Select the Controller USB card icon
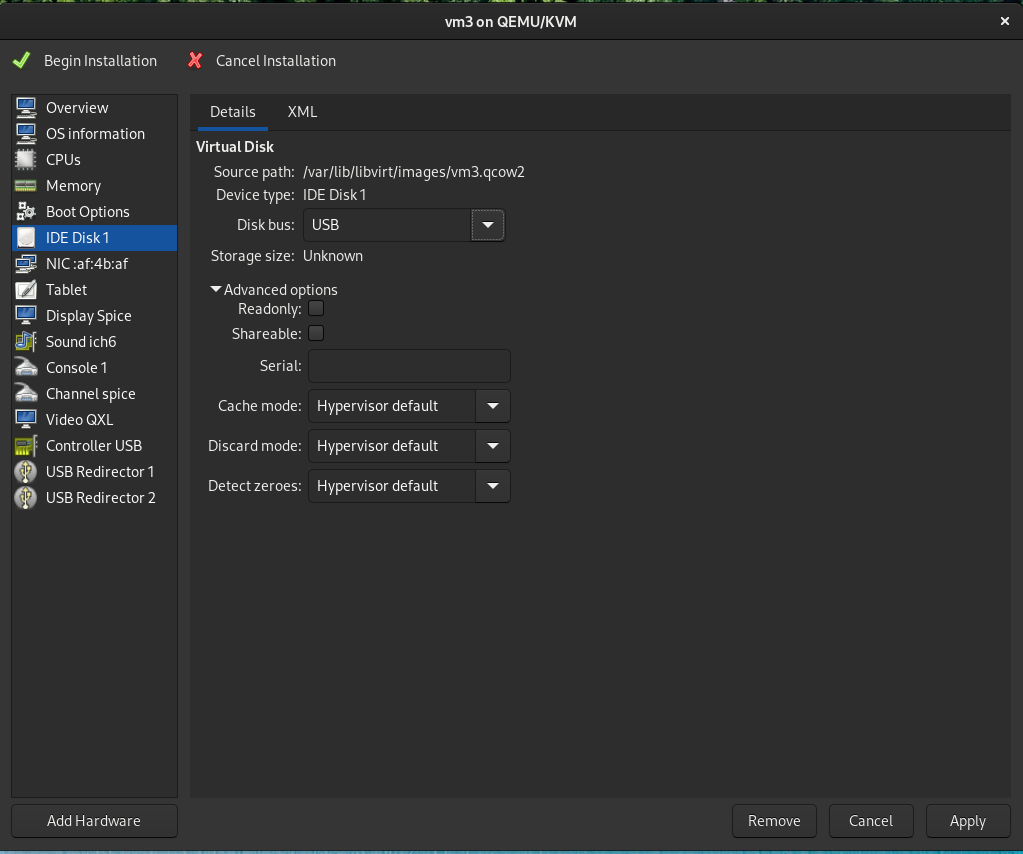This screenshot has height=854, width=1023. (x=27, y=446)
